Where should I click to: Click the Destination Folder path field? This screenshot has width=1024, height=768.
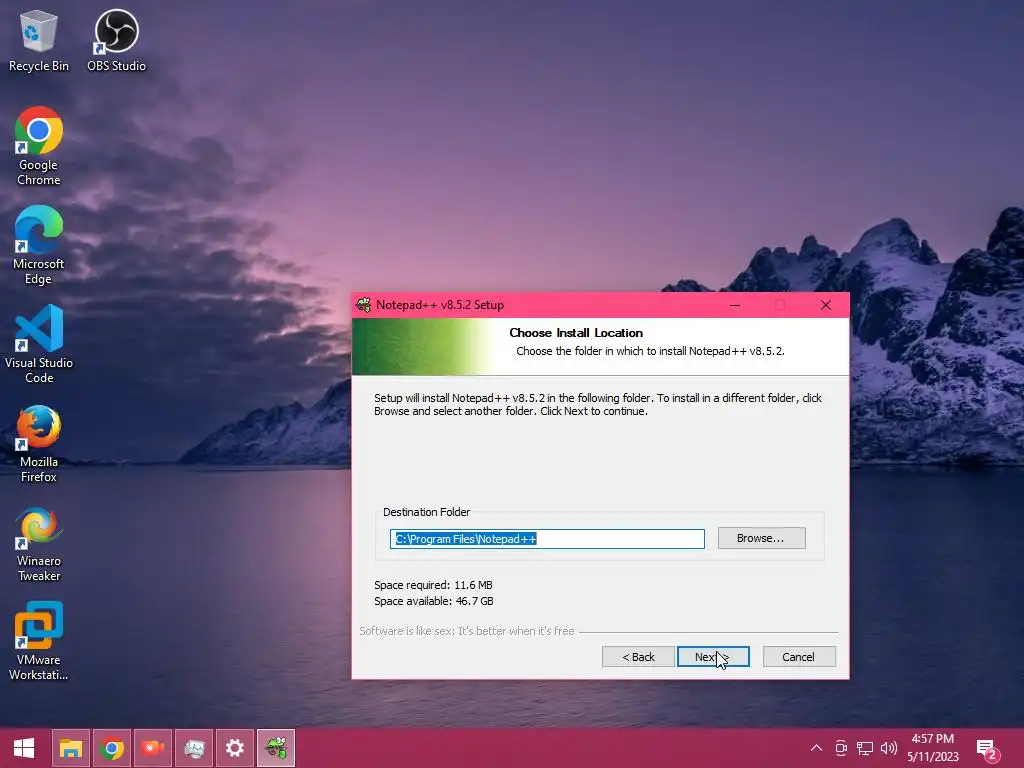pyautogui.click(x=547, y=539)
